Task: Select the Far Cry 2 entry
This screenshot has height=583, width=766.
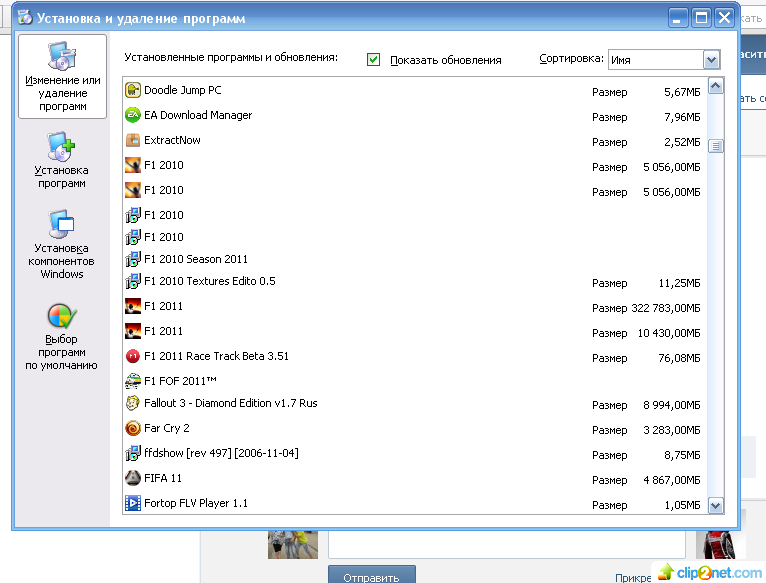Action: [x=414, y=429]
